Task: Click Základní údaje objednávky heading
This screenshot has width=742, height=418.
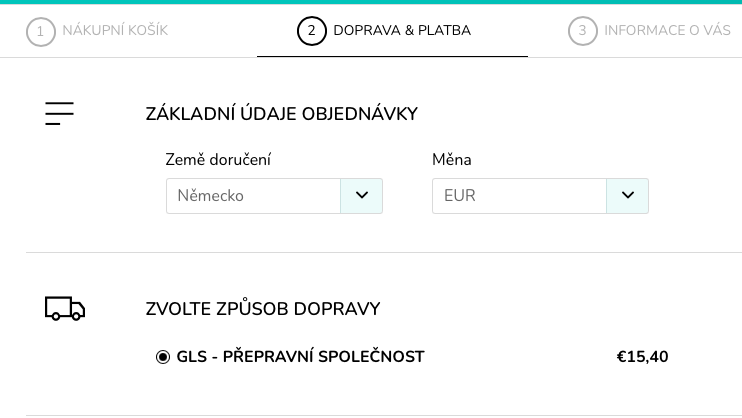Action: [281, 114]
